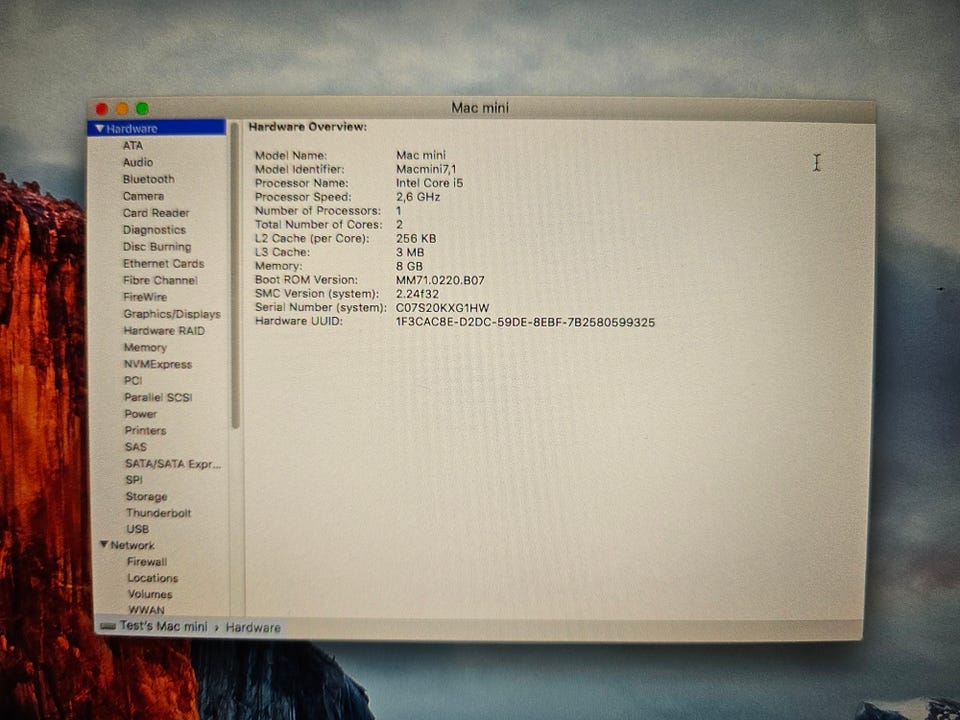960x720 pixels.
Task: Open the Volumes network entry
Action: pos(150,594)
